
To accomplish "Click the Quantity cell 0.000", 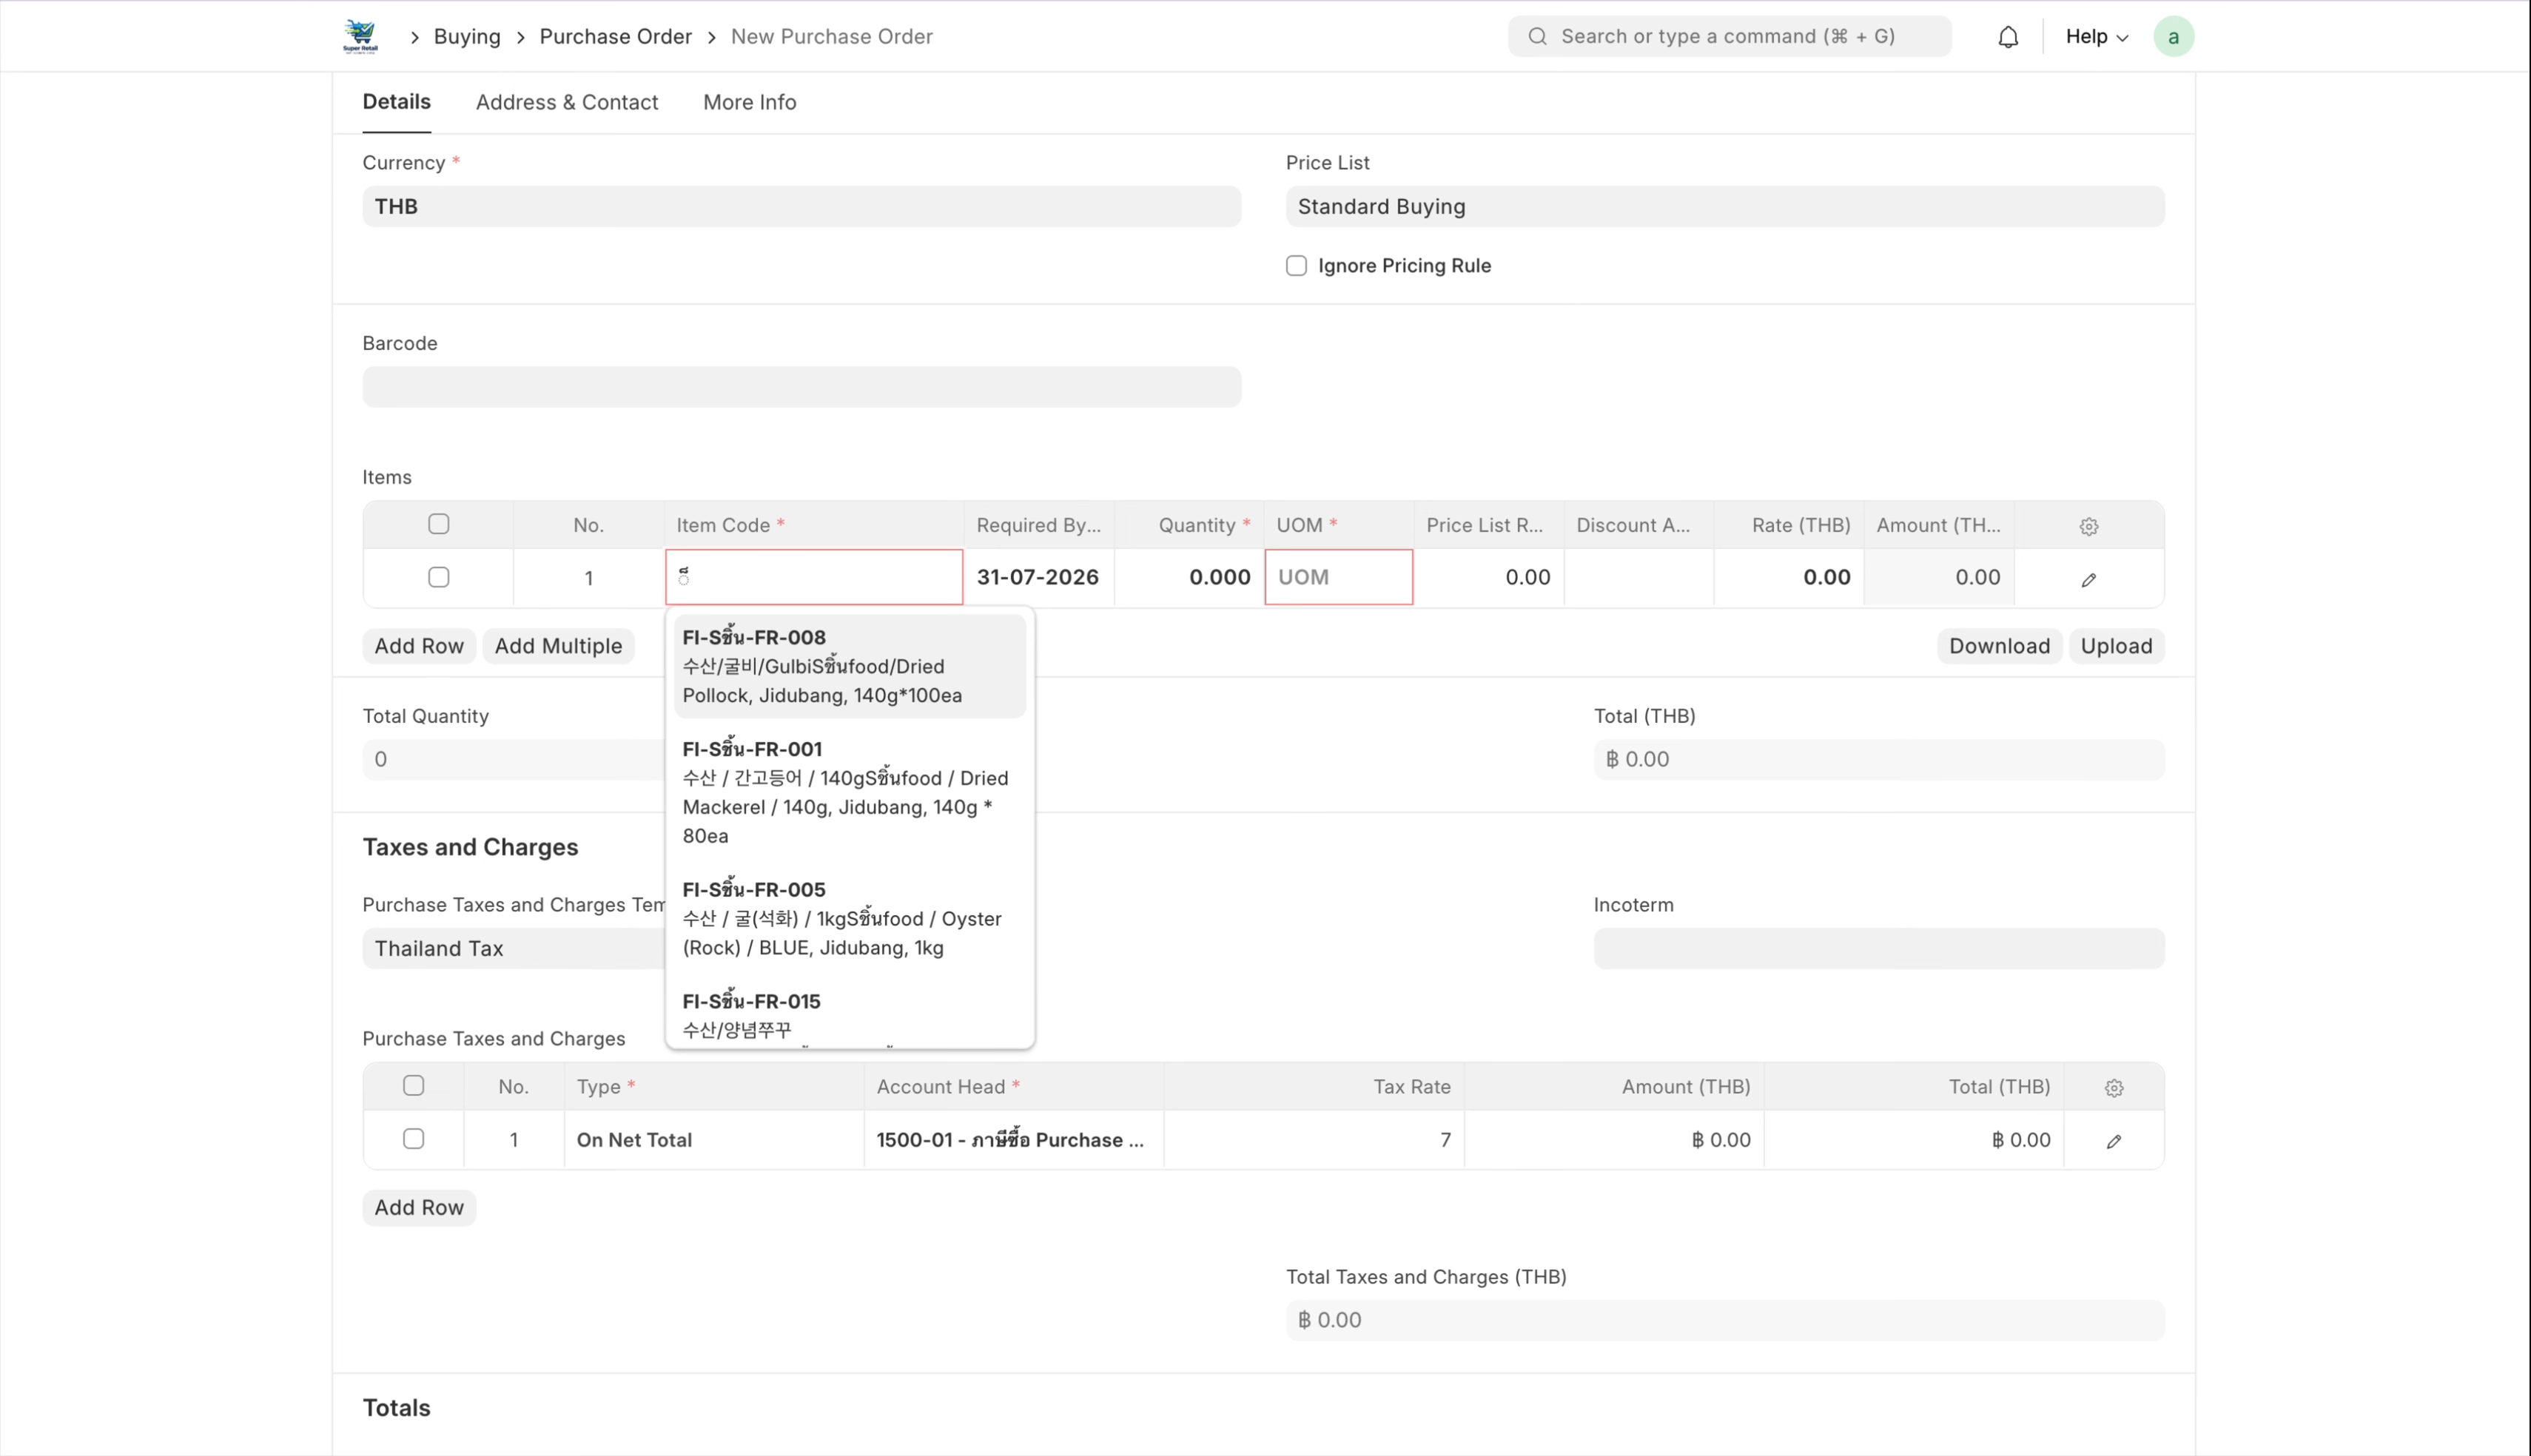I will [x=1188, y=577].
